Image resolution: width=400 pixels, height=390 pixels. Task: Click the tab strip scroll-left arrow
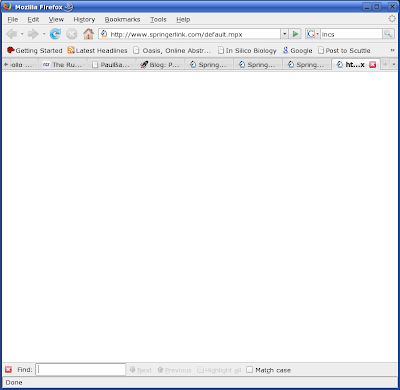[x=6, y=64]
